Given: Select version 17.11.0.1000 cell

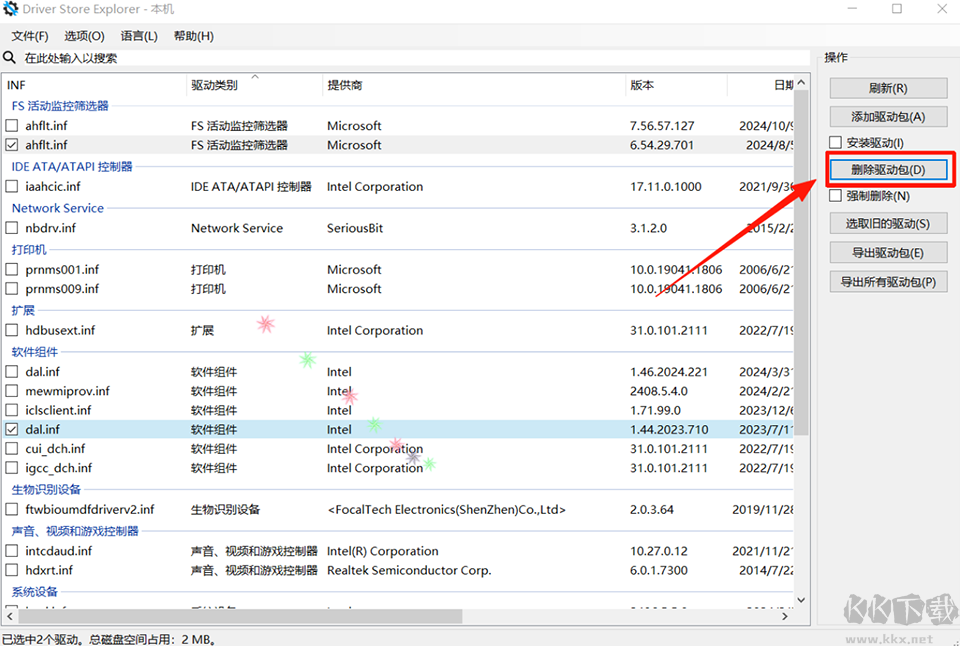Looking at the screenshot, I should [x=666, y=186].
